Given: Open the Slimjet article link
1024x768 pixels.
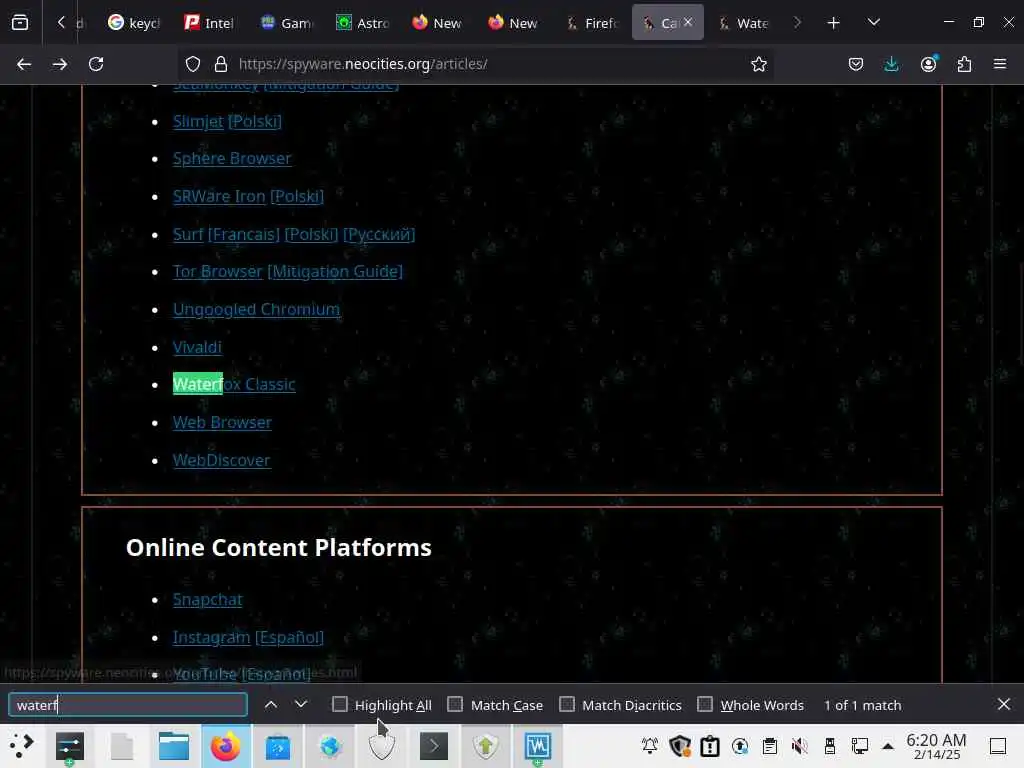Looking at the screenshot, I should tap(198, 121).
